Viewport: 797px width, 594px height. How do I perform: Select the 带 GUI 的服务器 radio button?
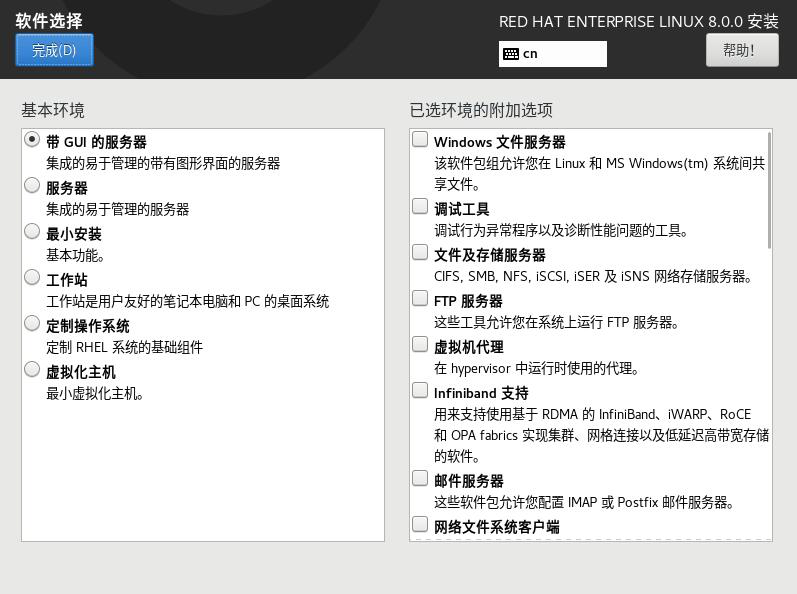click(32, 139)
